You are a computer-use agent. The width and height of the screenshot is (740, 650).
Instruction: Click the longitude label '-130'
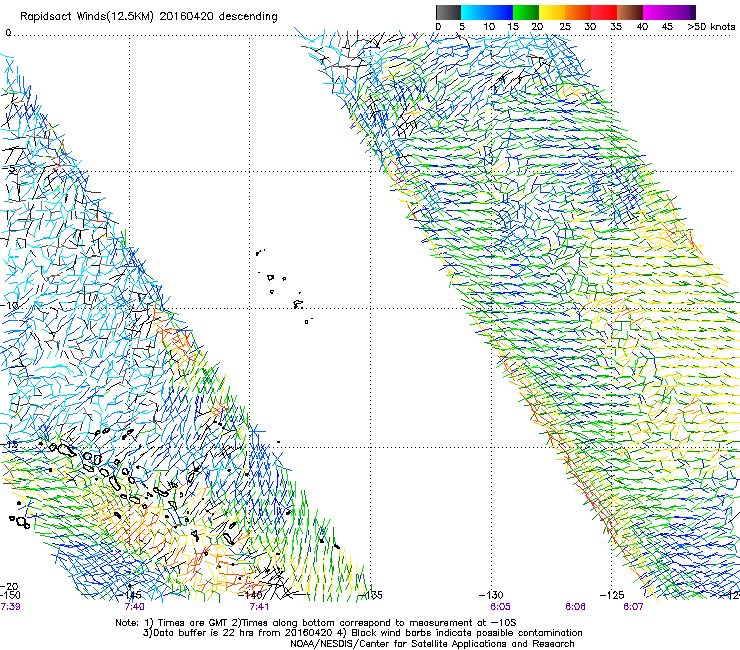click(x=491, y=595)
